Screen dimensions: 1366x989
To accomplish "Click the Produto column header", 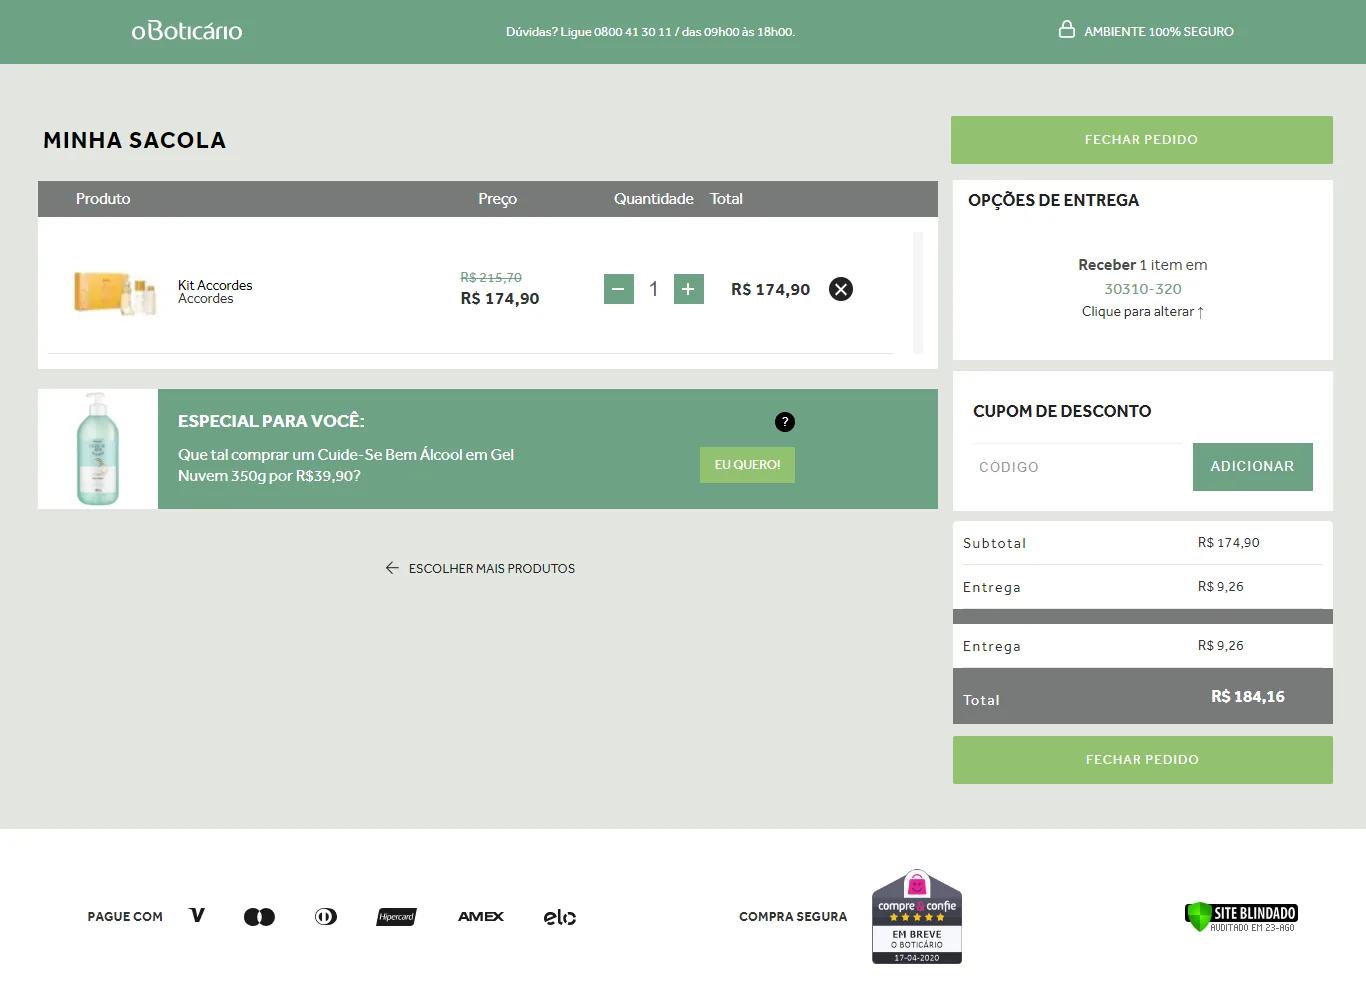I will 103,199.
